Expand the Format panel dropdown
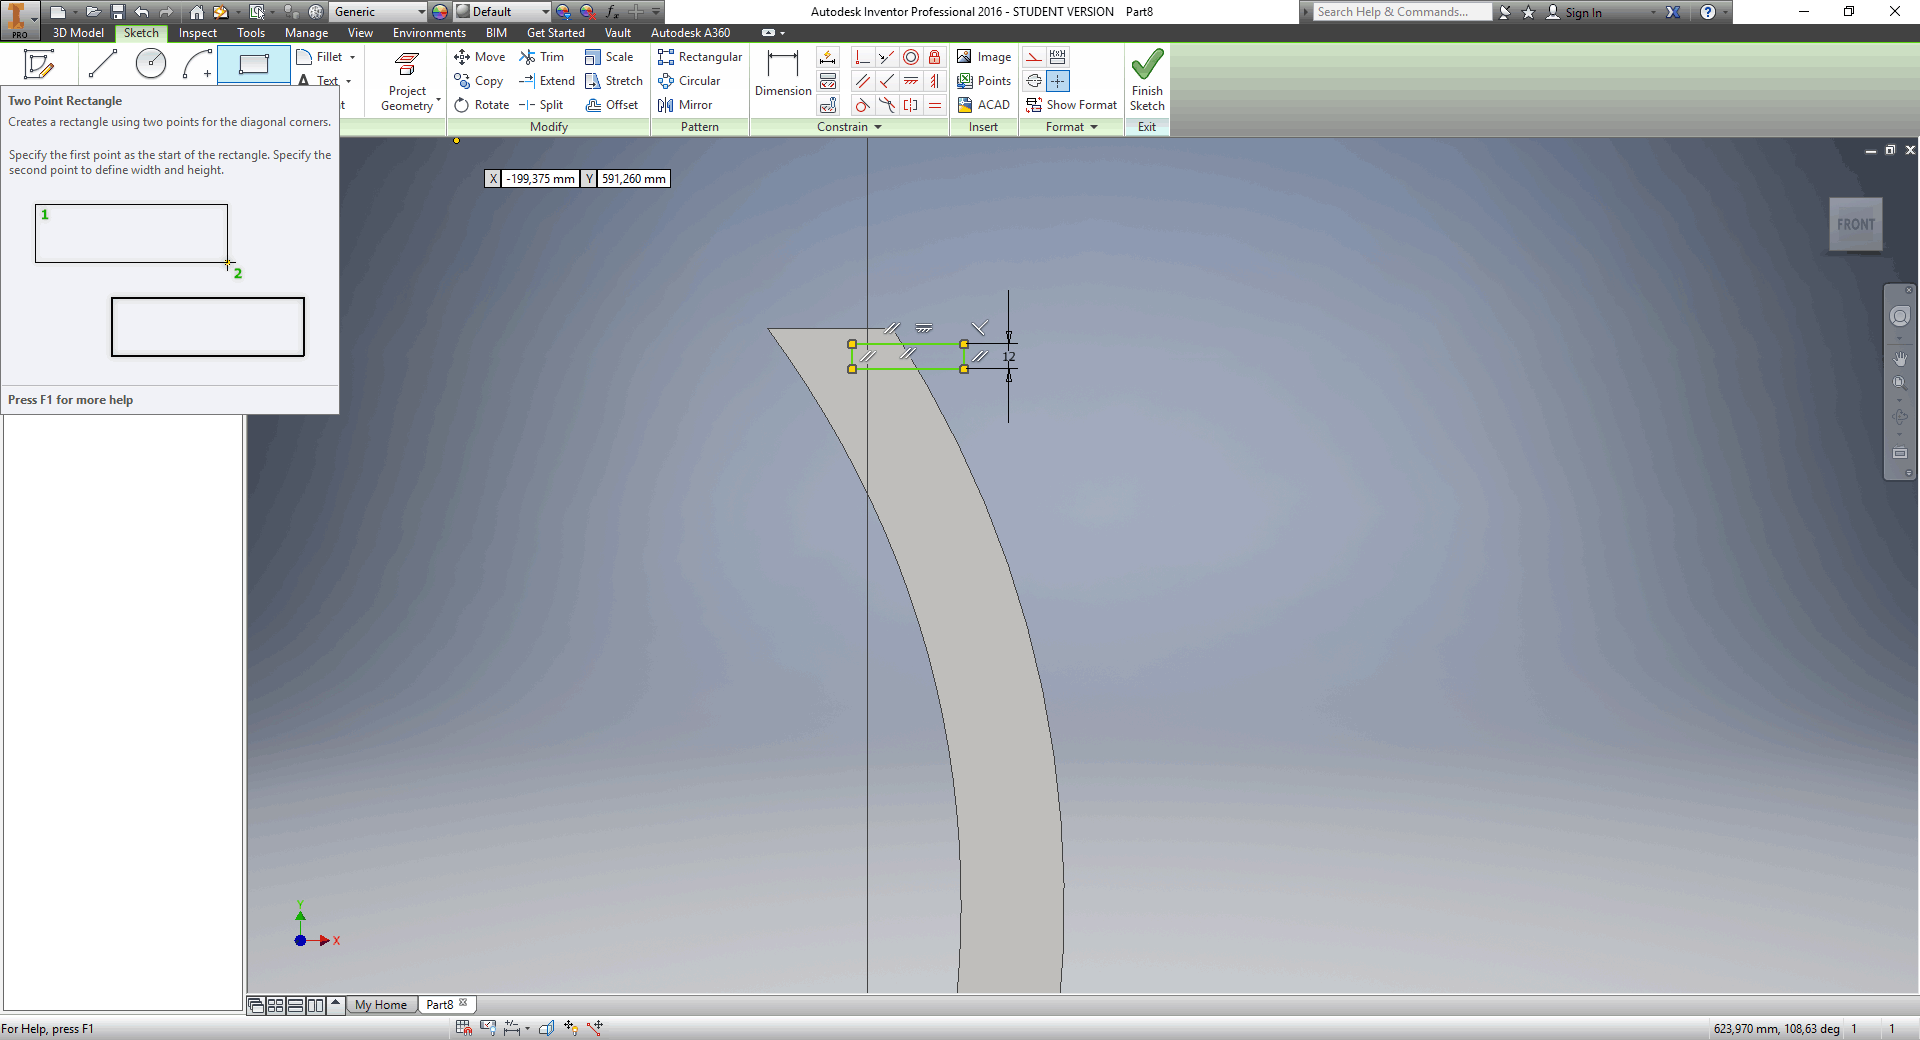The height and width of the screenshot is (1040, 1920). (x=1094, y=127)
